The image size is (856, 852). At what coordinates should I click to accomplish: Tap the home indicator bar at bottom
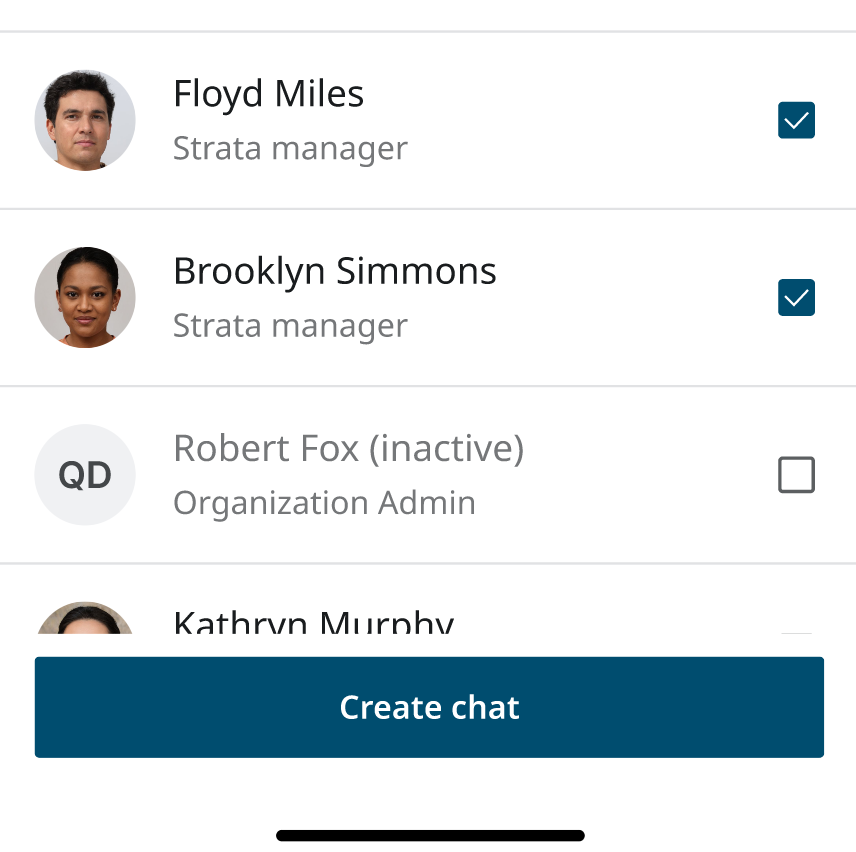pyautogui.click(x=430, y=836)
